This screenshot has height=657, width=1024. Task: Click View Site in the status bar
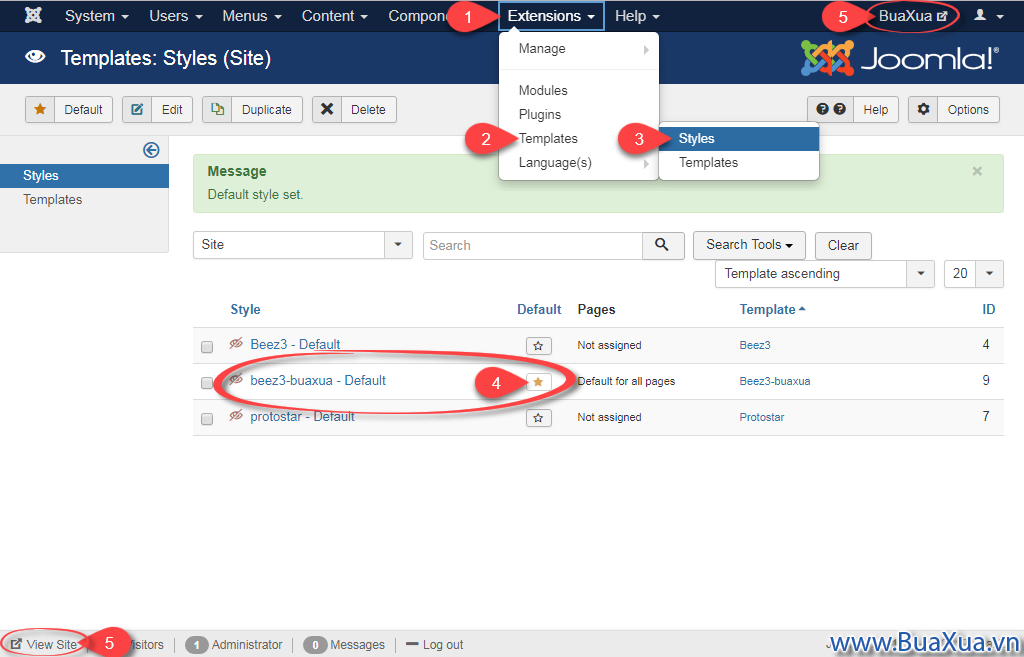click(44, 645)
